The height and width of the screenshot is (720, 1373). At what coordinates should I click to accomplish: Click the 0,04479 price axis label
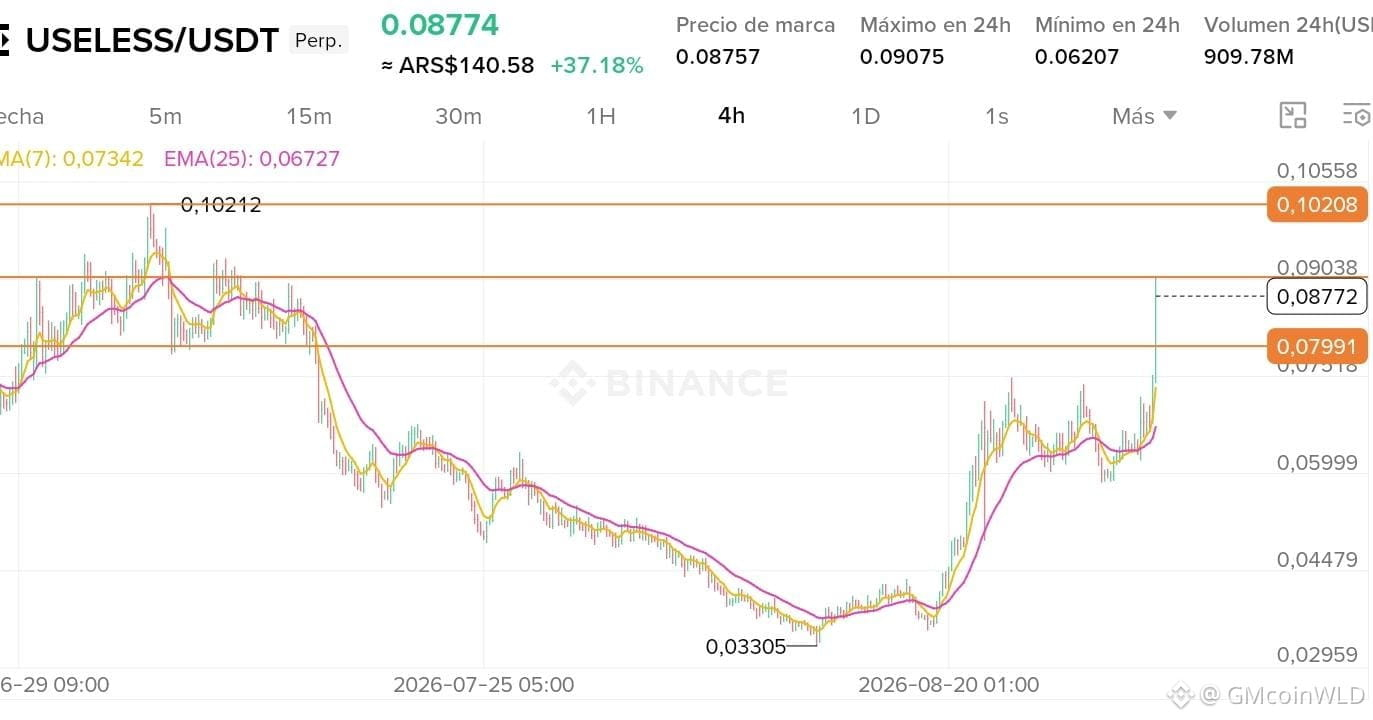[1317, 559]
